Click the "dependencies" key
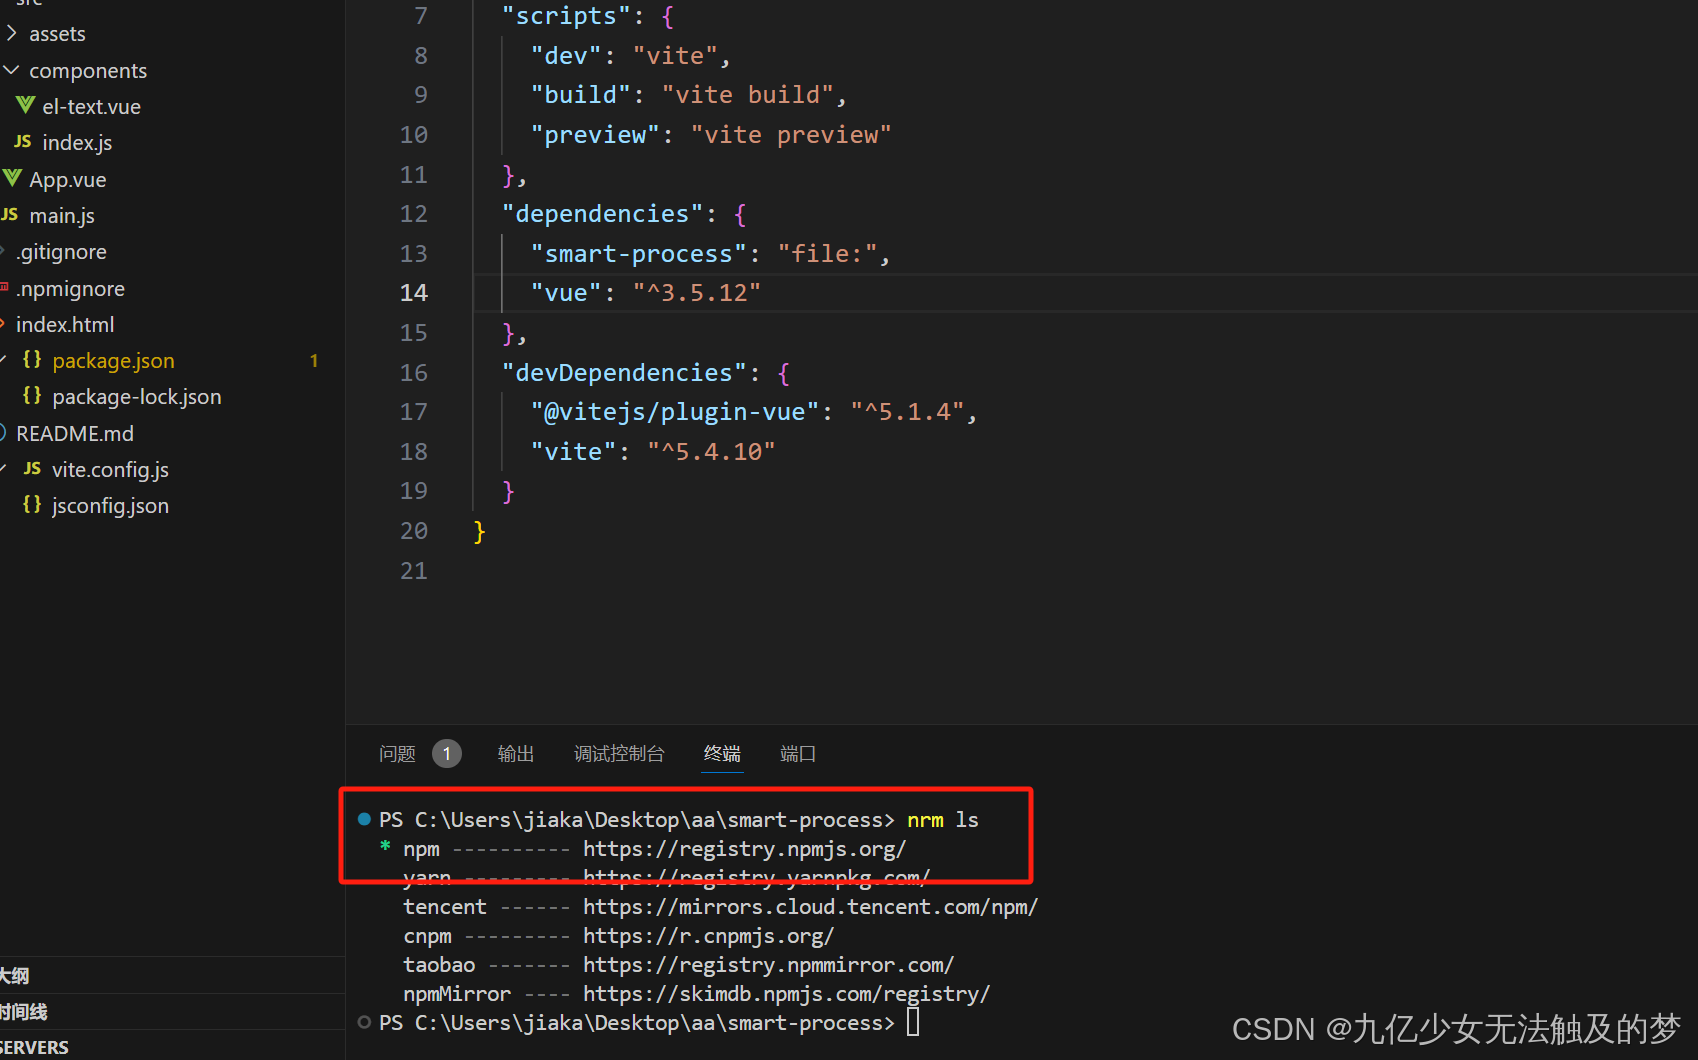The height and width of the screenshot is (1060, 1698). pos(603,214)
